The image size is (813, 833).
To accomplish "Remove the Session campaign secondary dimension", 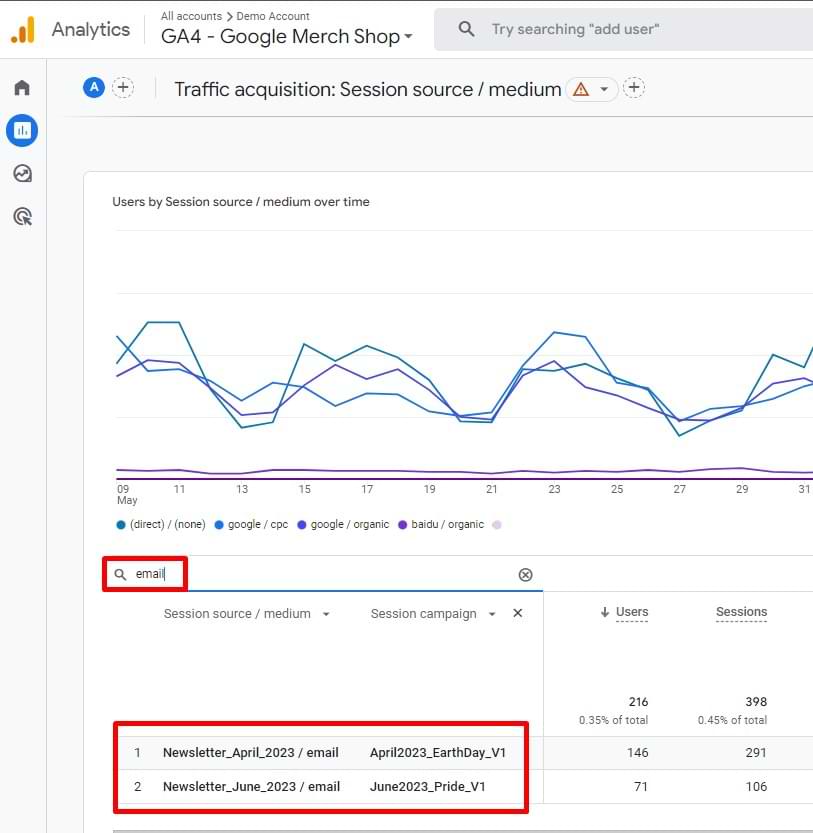I will click(x=518, y=613).
